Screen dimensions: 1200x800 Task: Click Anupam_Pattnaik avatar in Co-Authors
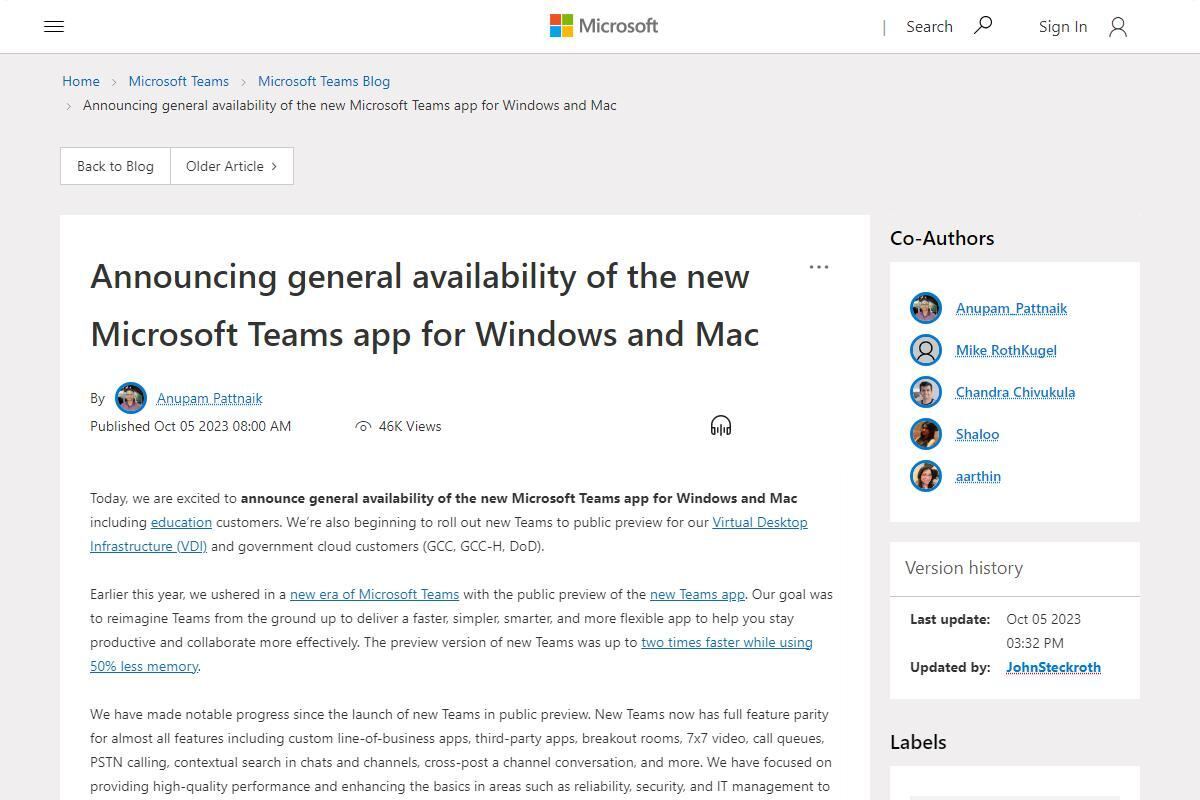coord(926,308)
